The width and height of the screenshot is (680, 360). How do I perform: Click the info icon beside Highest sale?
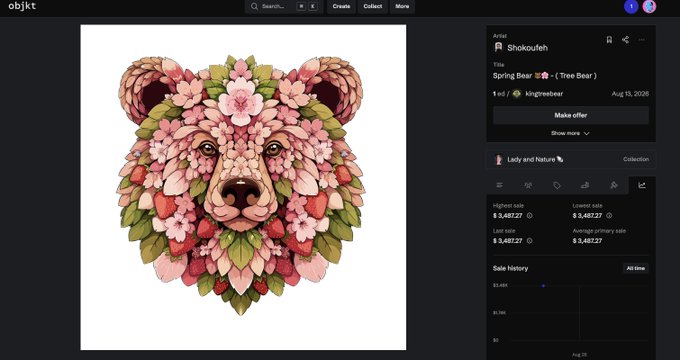pos(530,216)
